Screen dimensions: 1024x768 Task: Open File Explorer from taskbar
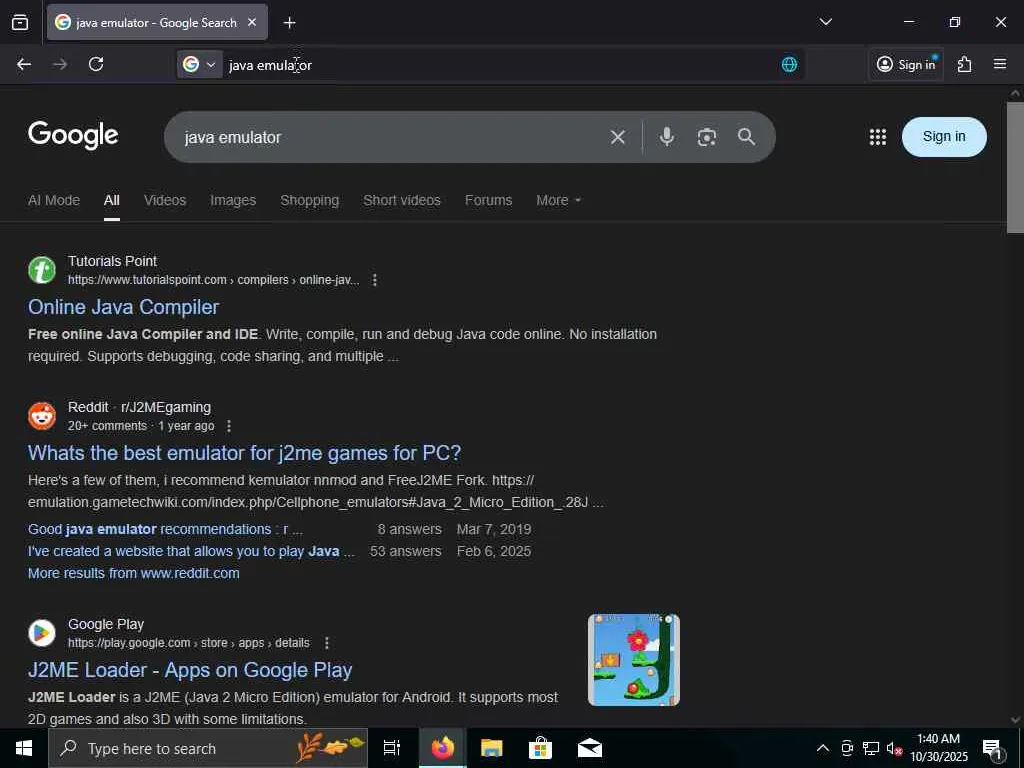[x=491, y=748]
